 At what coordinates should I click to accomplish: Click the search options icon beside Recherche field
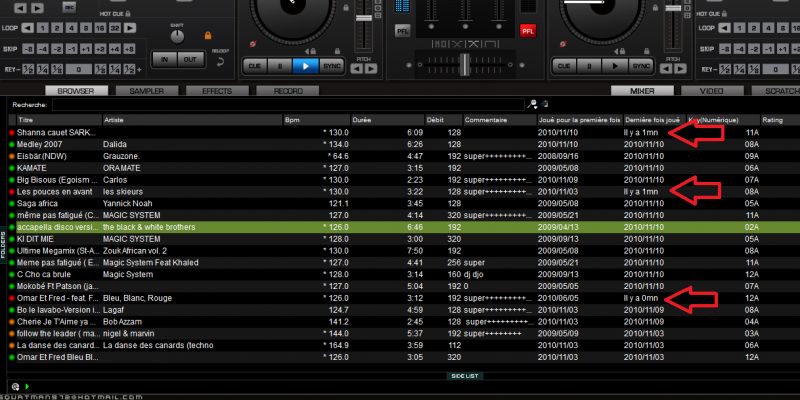pyautogui.click(x=533, y=104)
